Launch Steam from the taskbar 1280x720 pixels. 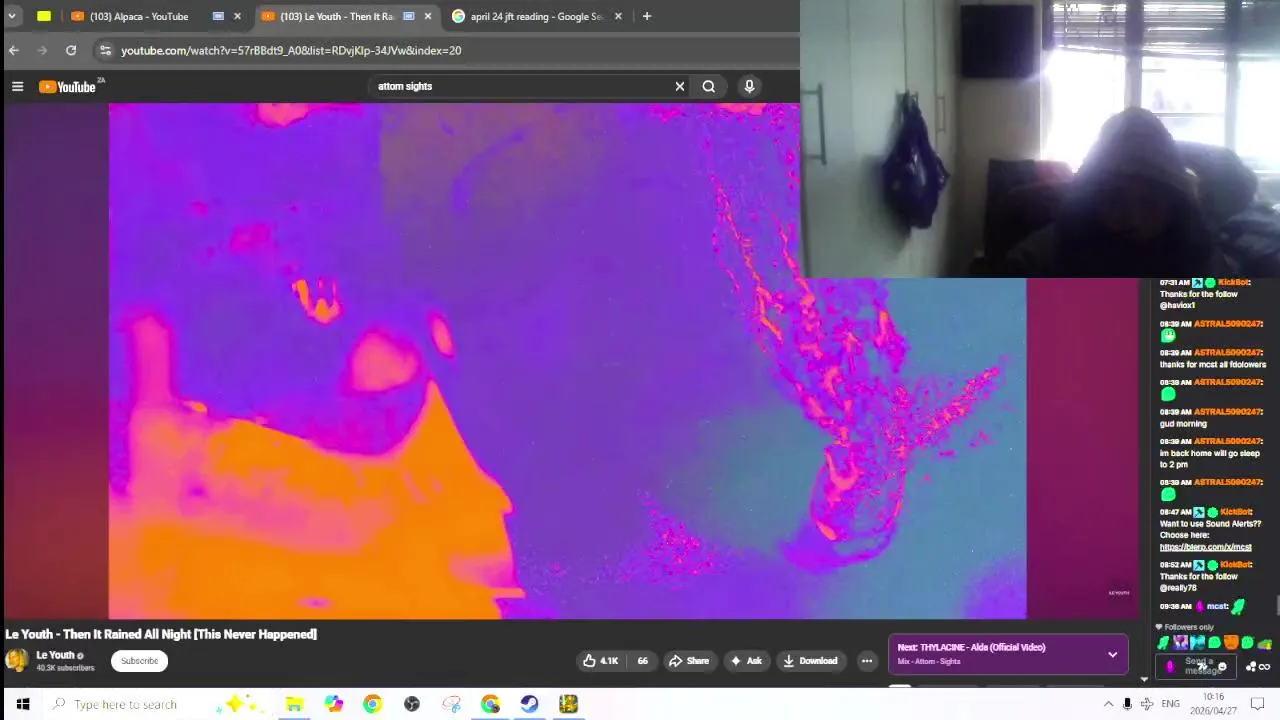click(529, 704)
